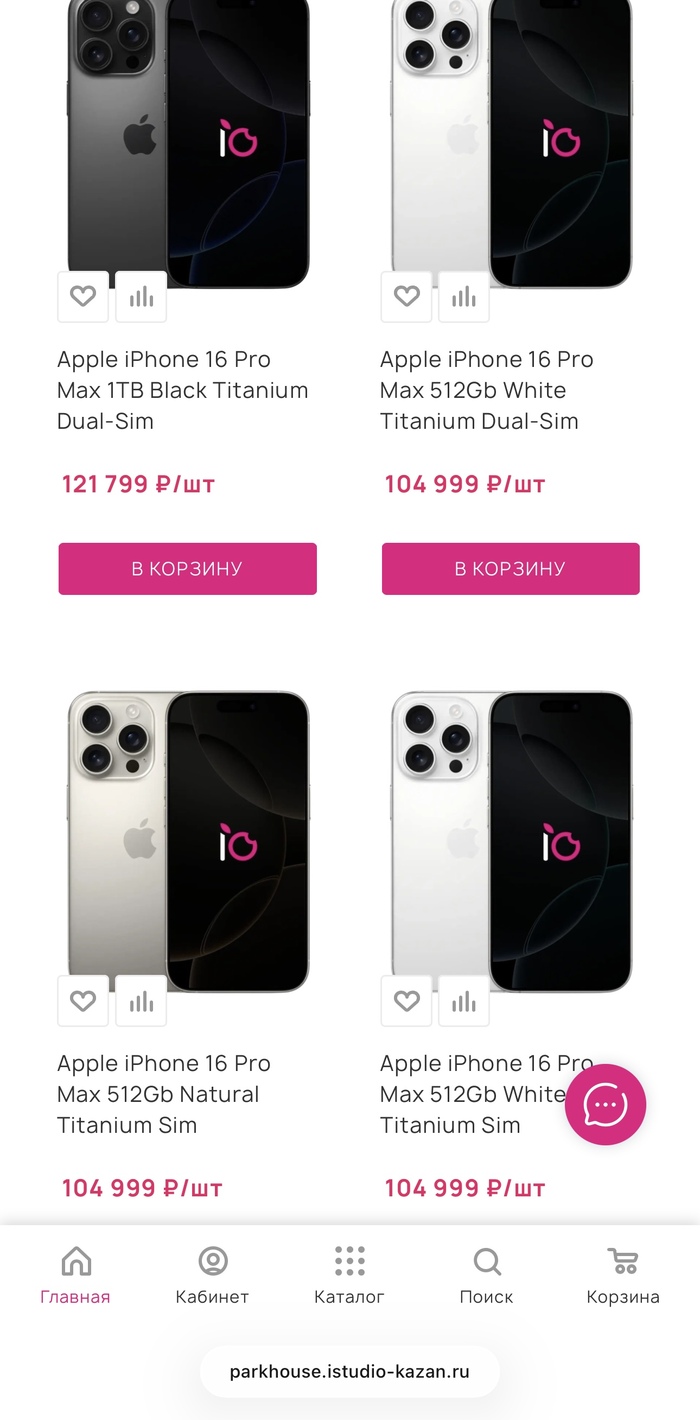Tap the Natural Titanium iPhone product image

coord(188,840)
